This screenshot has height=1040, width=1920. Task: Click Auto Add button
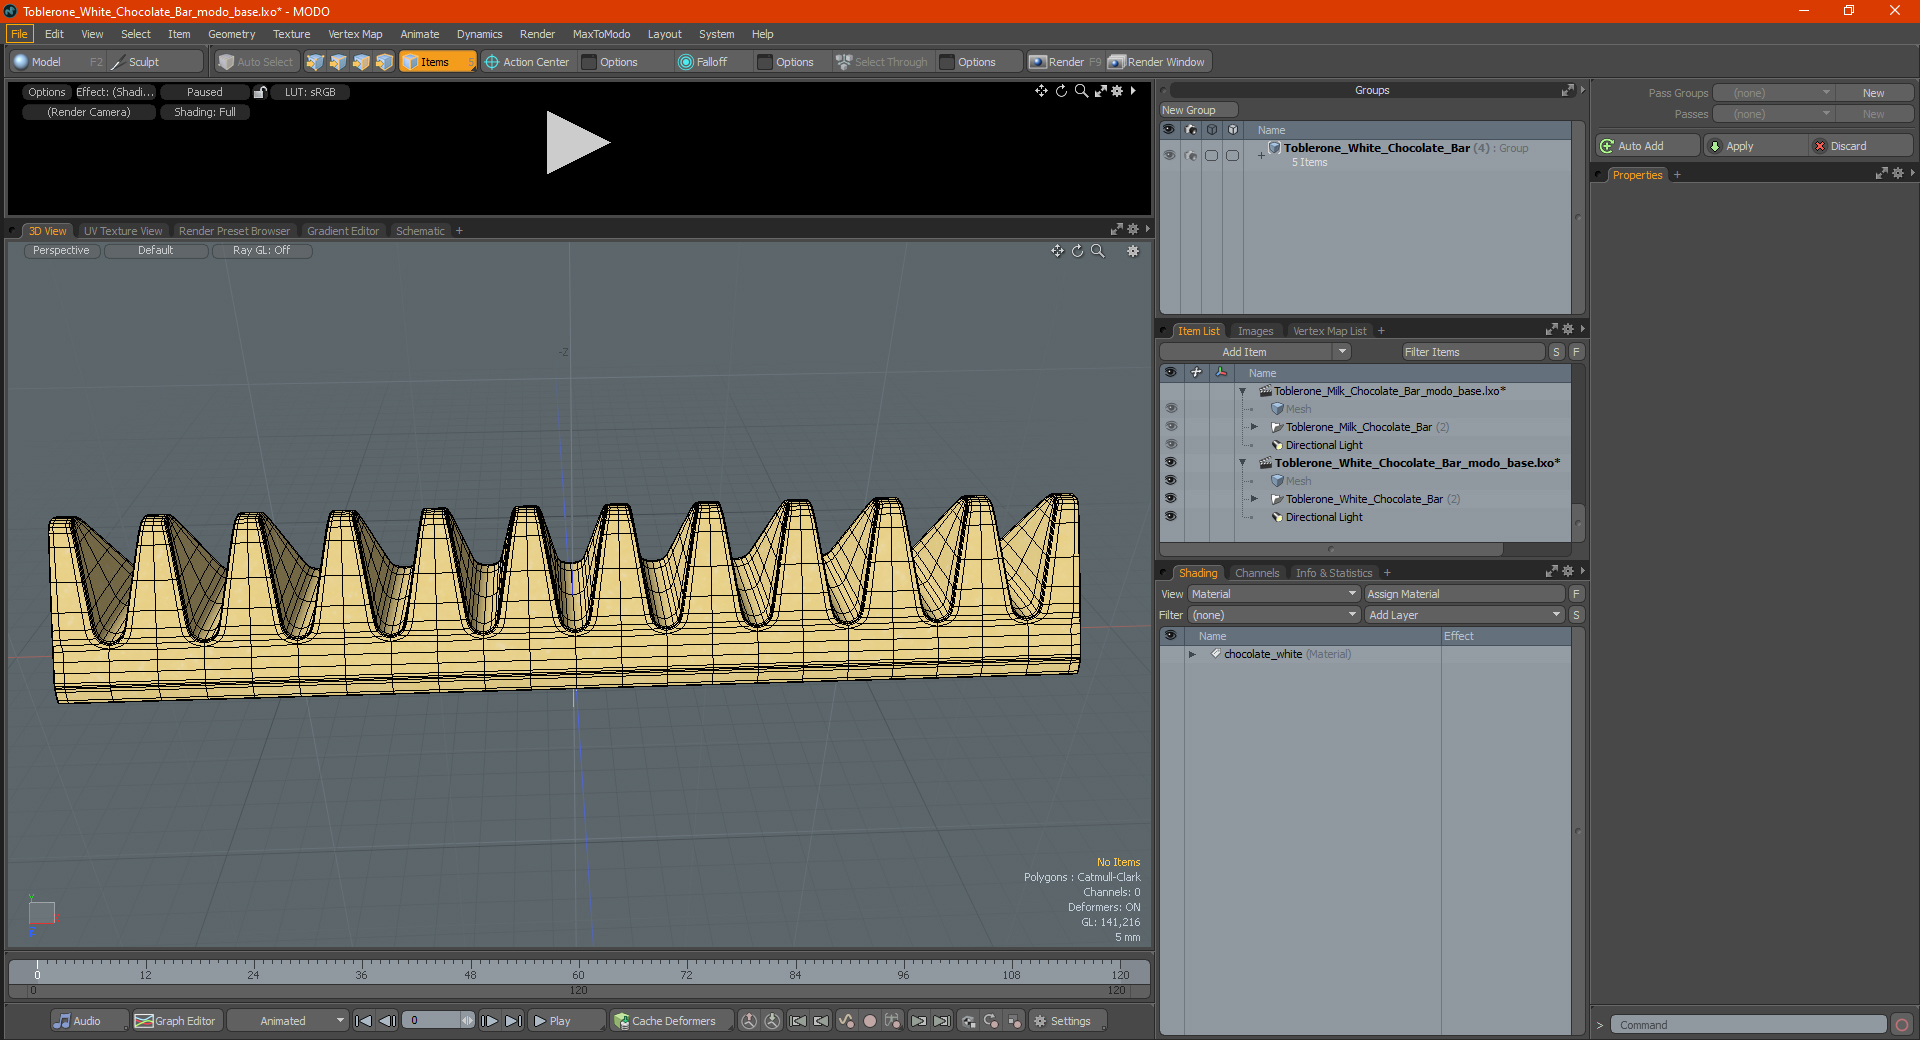[x=1648, y=146]
